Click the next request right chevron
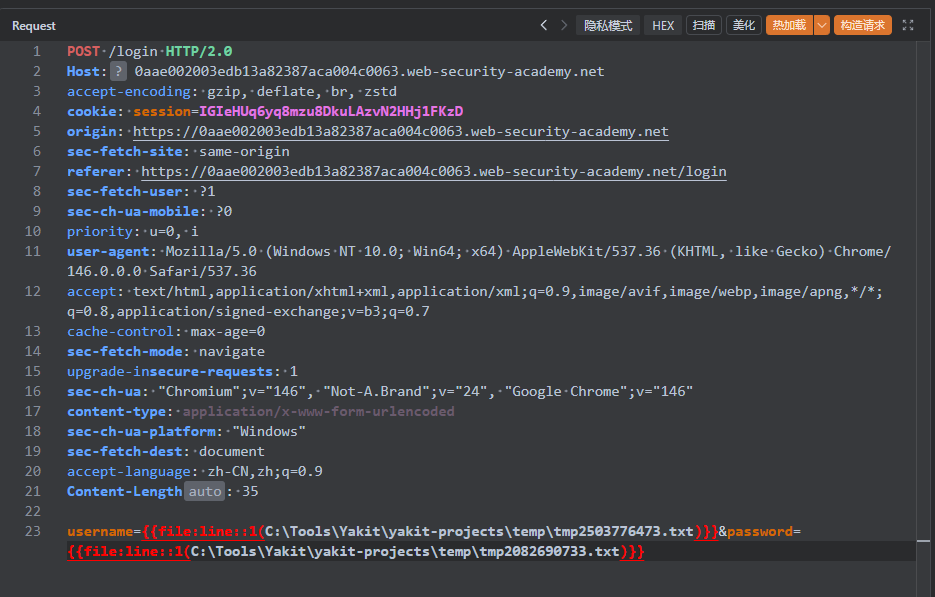Image resolution: width=935 pixels, height=597 pixels. (564, 25)
